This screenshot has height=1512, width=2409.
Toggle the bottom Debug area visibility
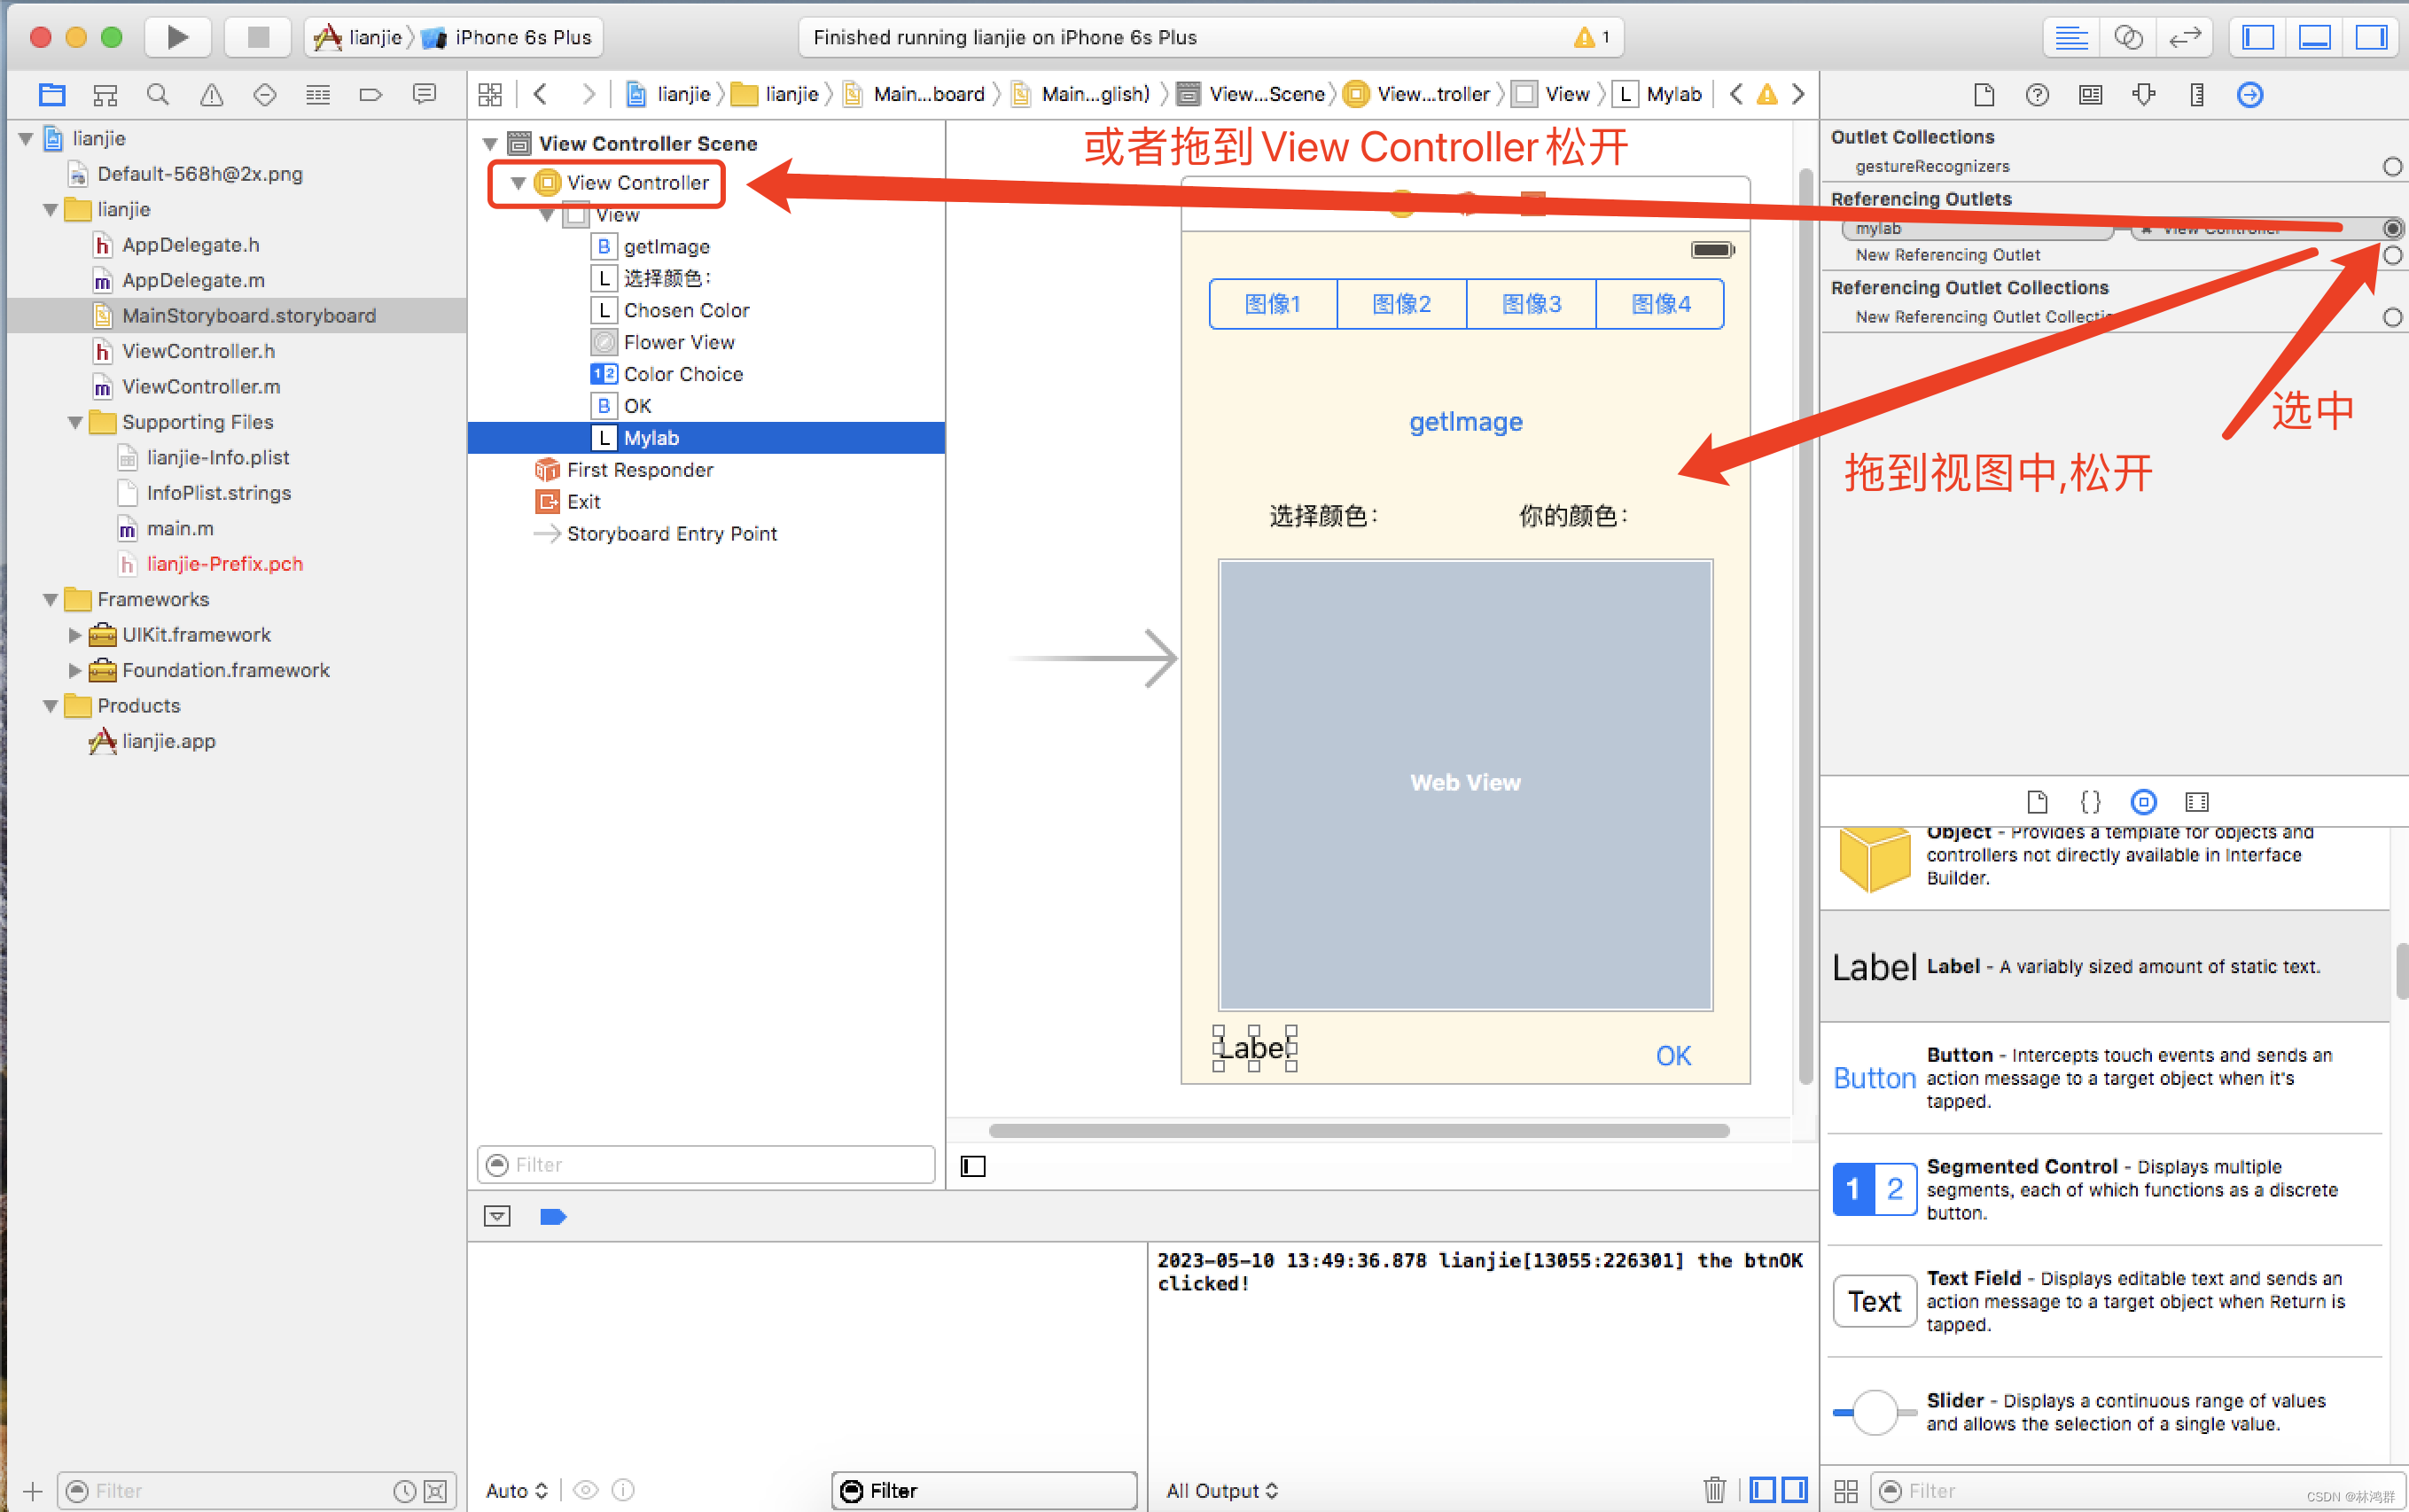point(2314,37)
